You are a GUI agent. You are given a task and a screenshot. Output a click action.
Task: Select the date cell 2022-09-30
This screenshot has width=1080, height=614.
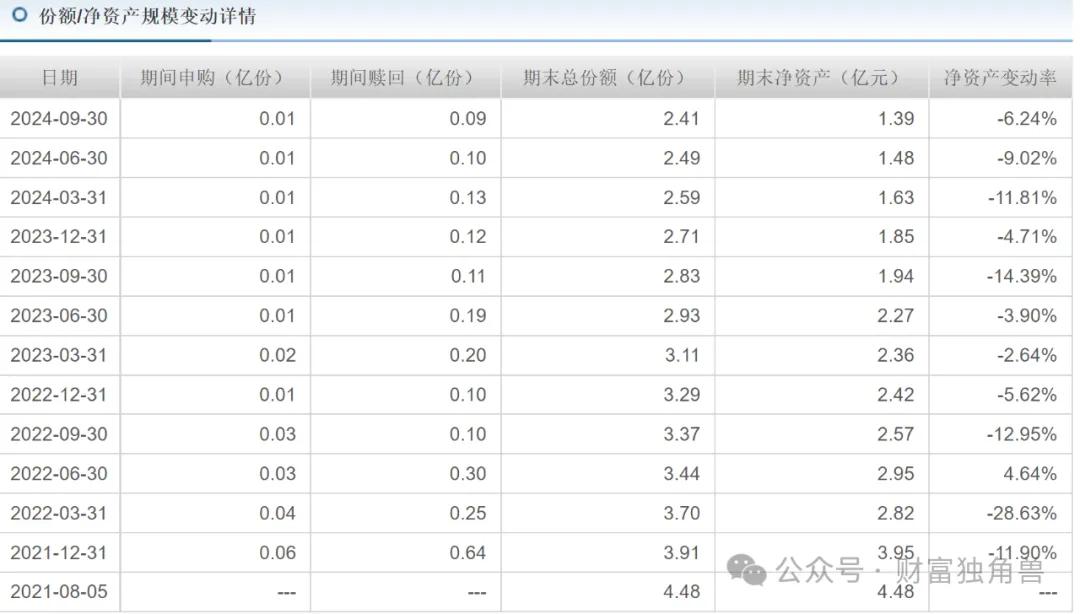pos(59,434)
